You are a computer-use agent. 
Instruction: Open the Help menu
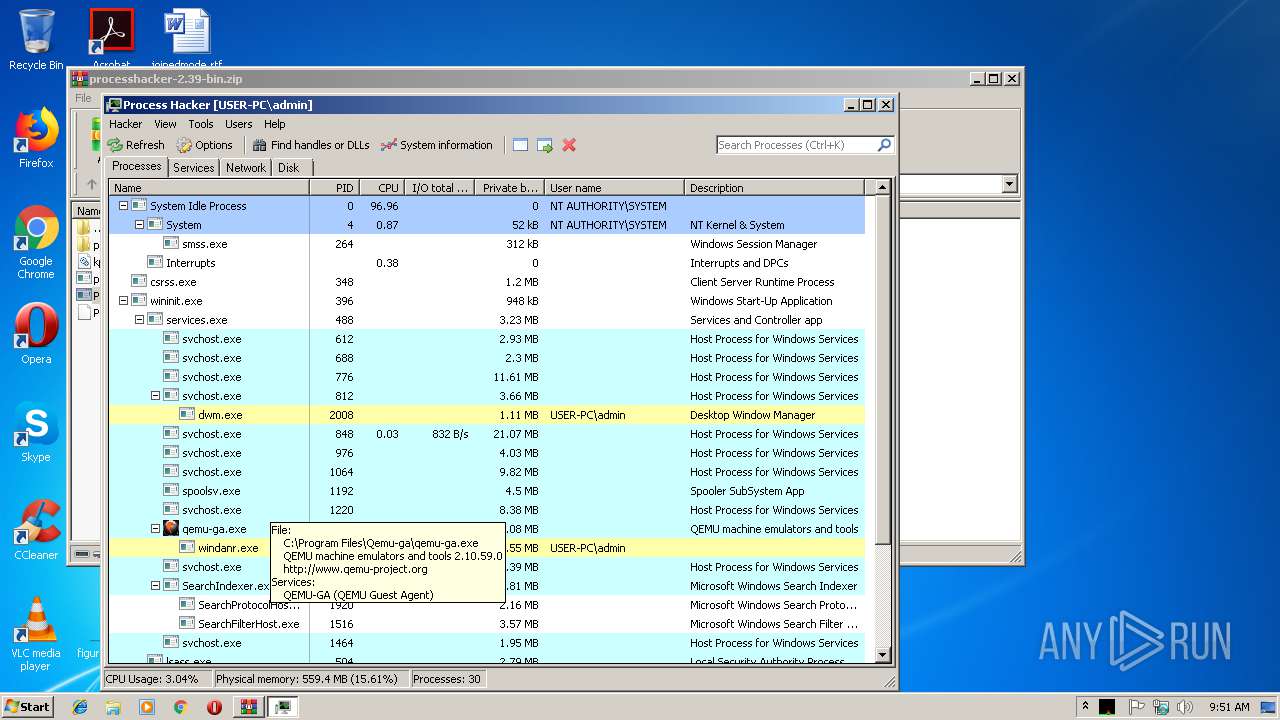point(275,124)
